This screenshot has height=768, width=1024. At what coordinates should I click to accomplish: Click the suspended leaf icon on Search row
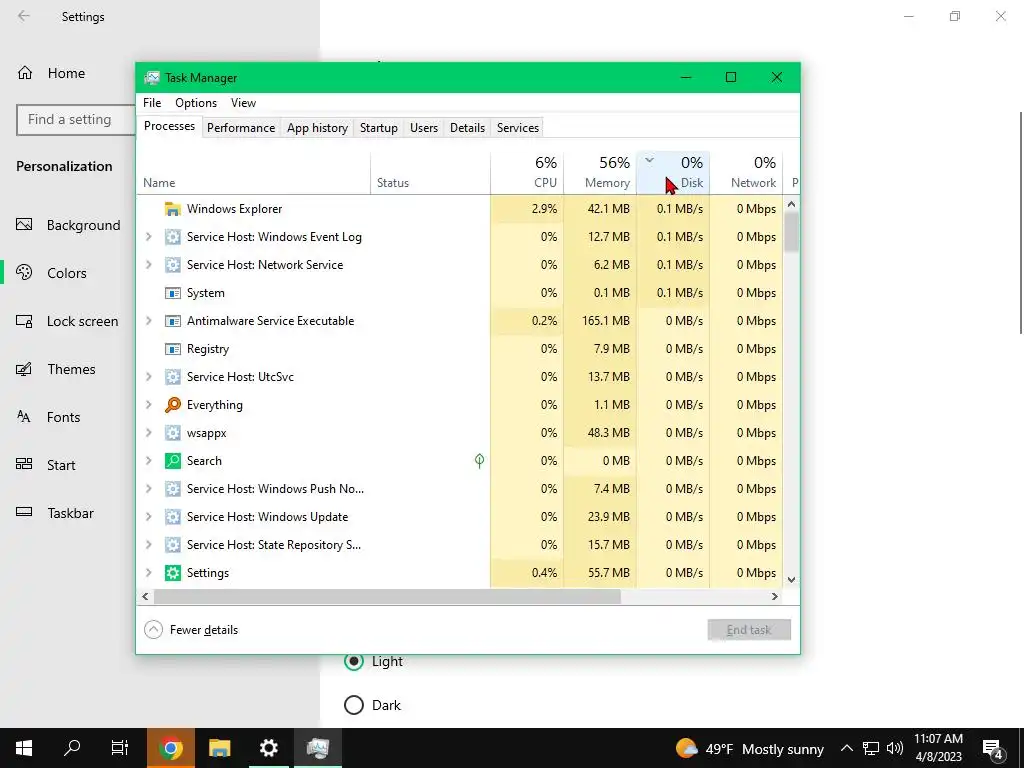(479, 461)
